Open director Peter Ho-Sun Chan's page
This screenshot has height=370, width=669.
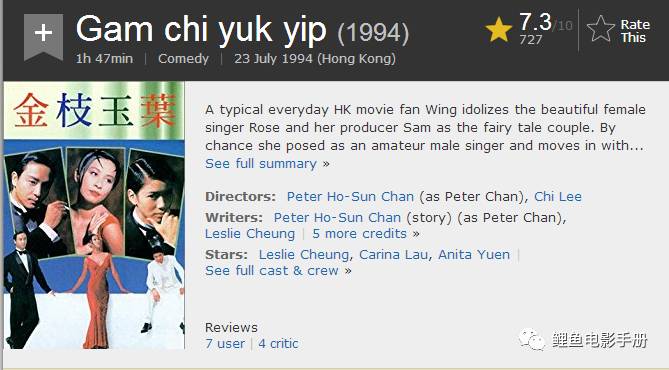350,196
